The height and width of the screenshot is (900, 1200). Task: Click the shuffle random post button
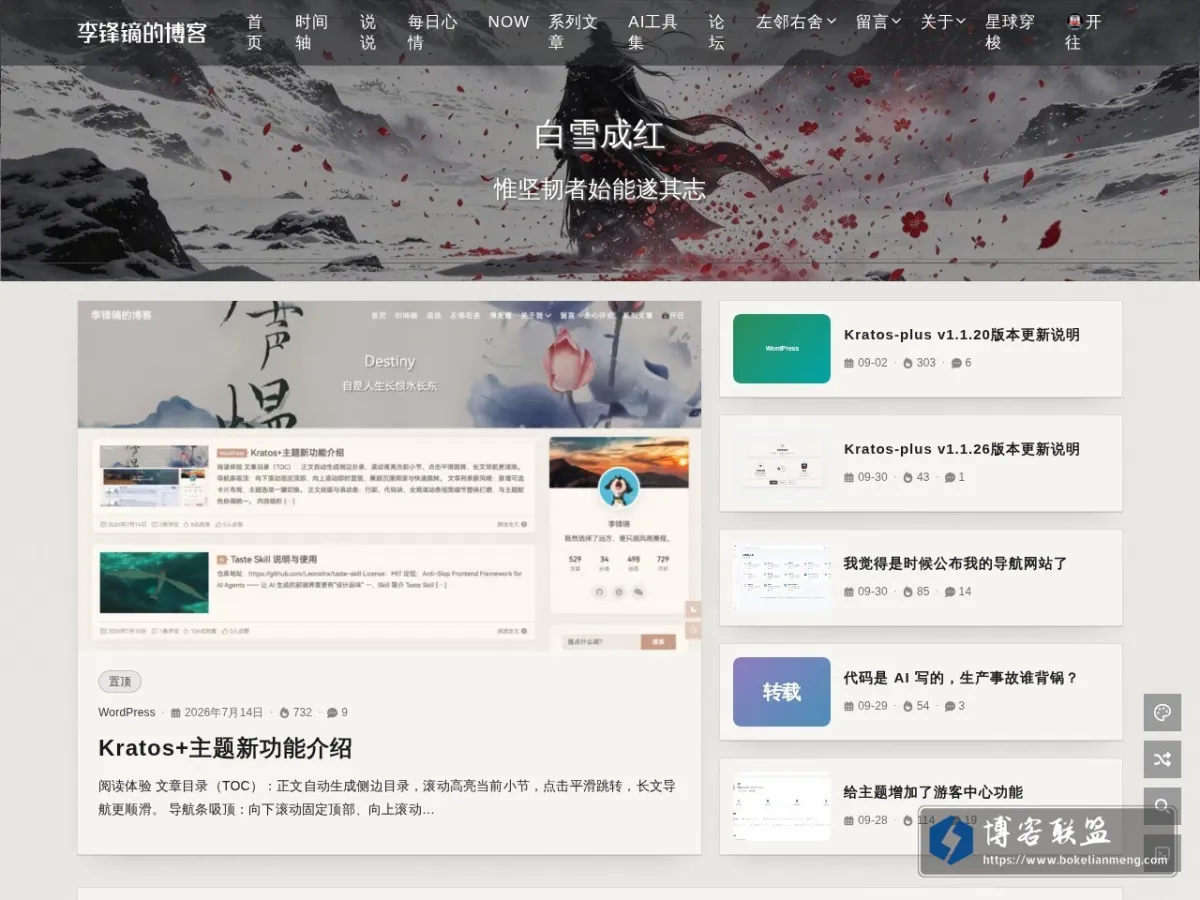point(1162,760)
